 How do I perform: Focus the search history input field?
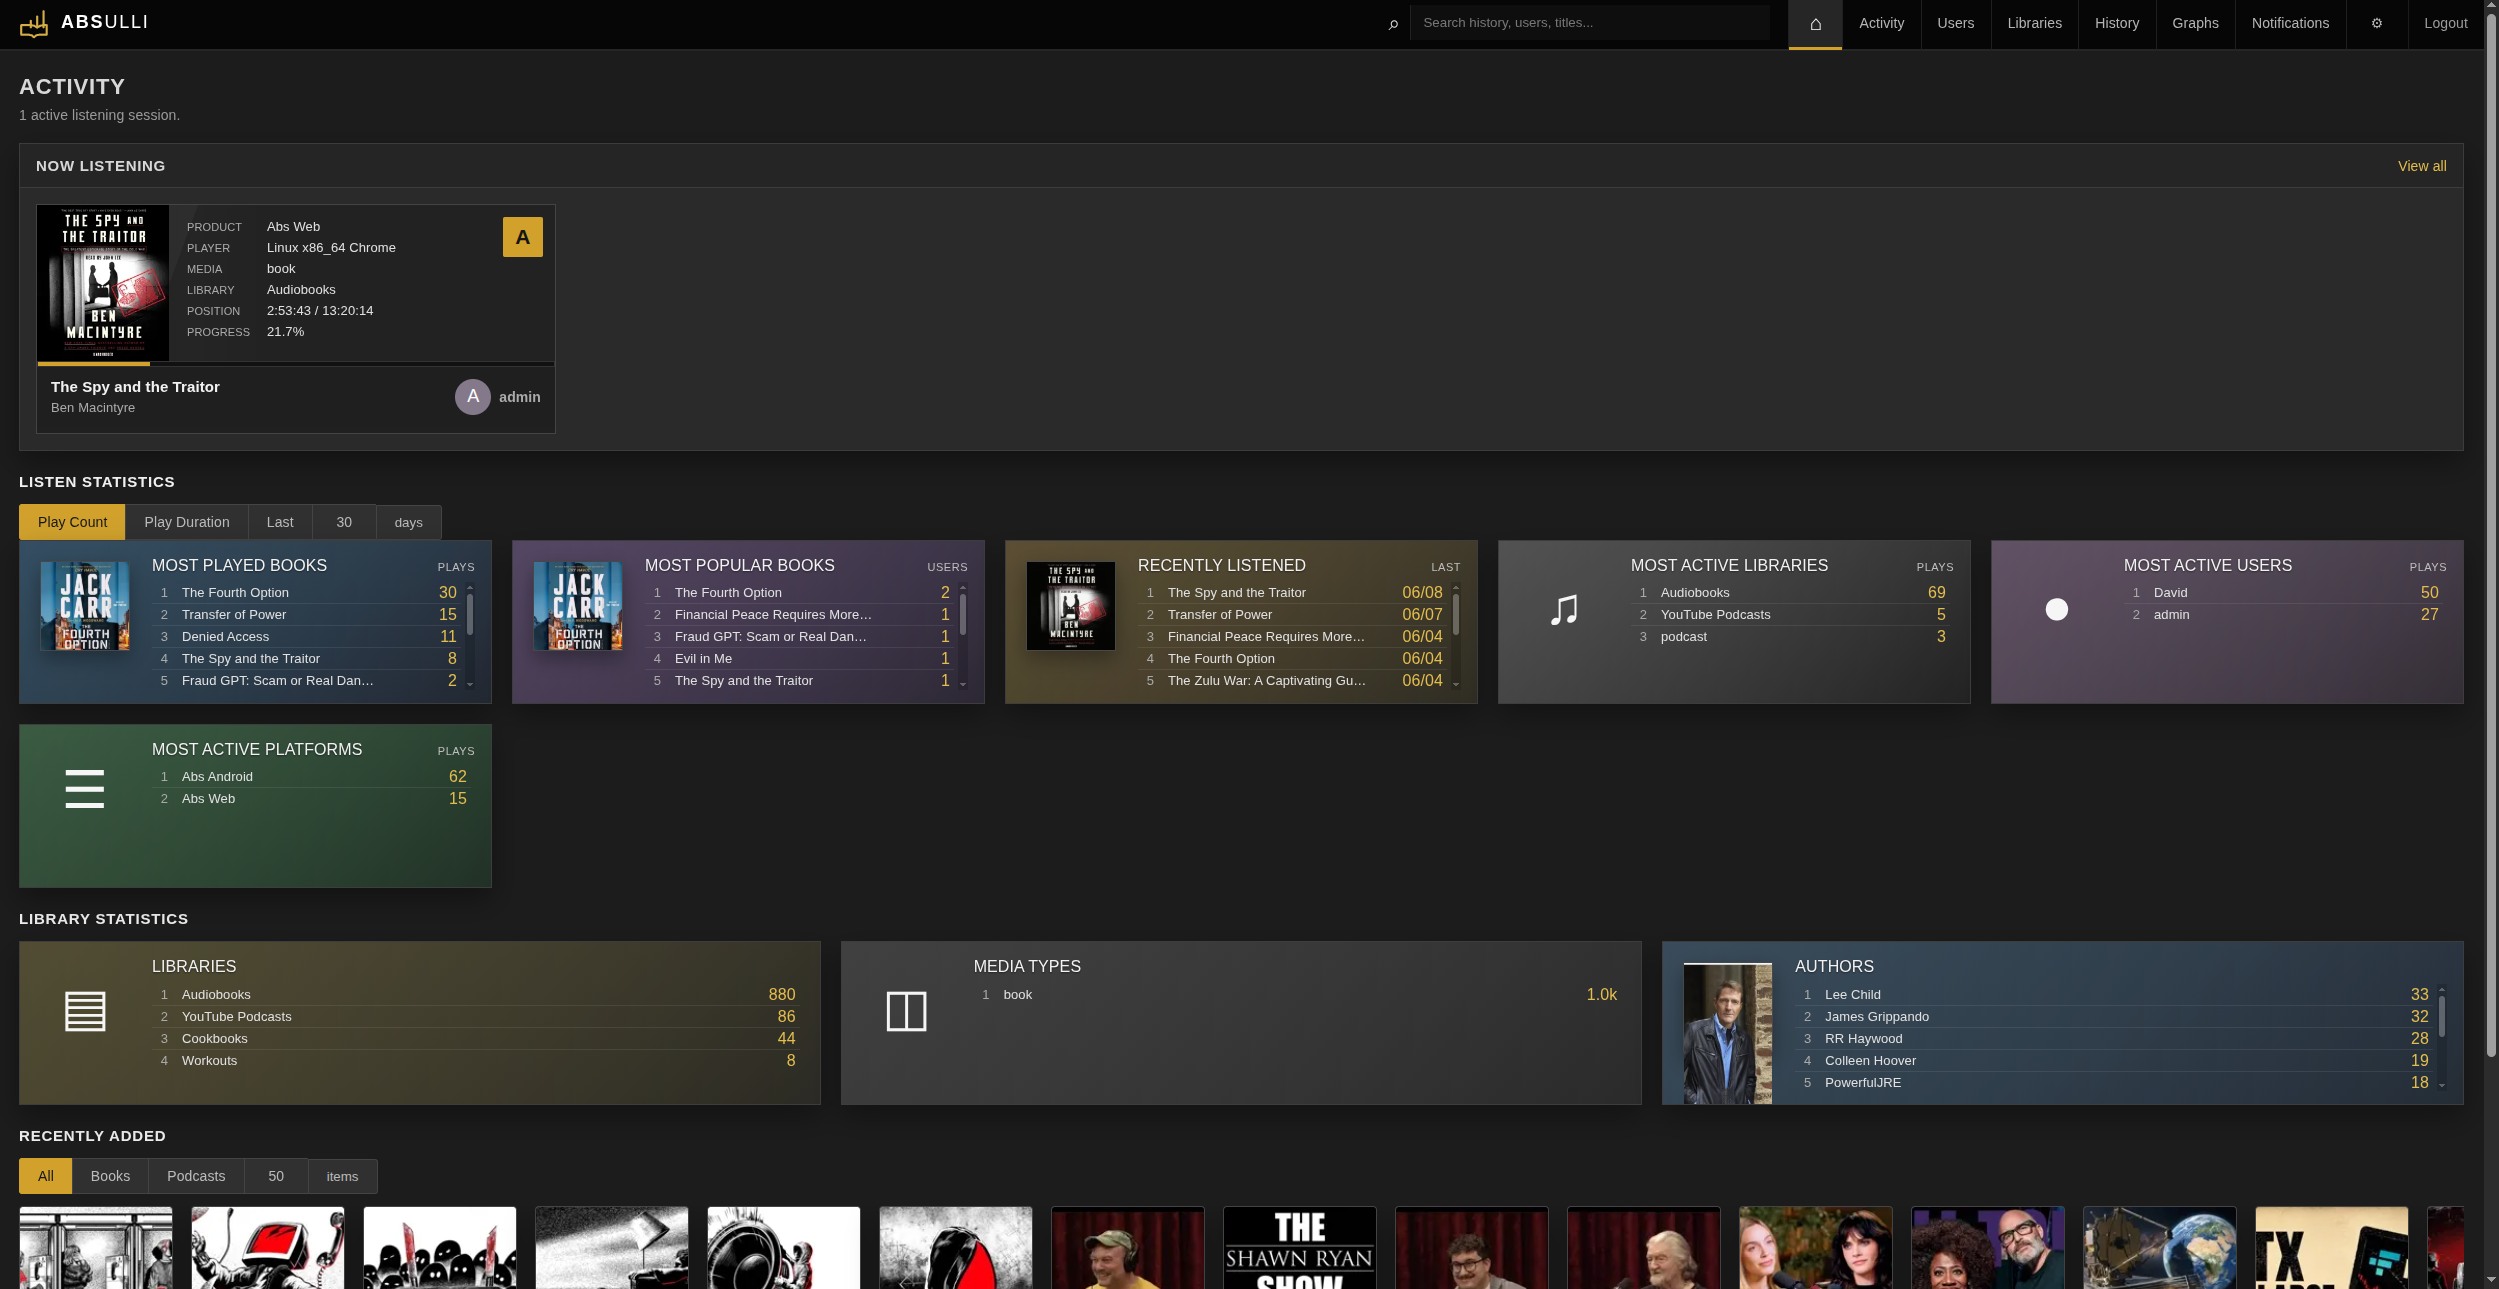point(1589,23)
